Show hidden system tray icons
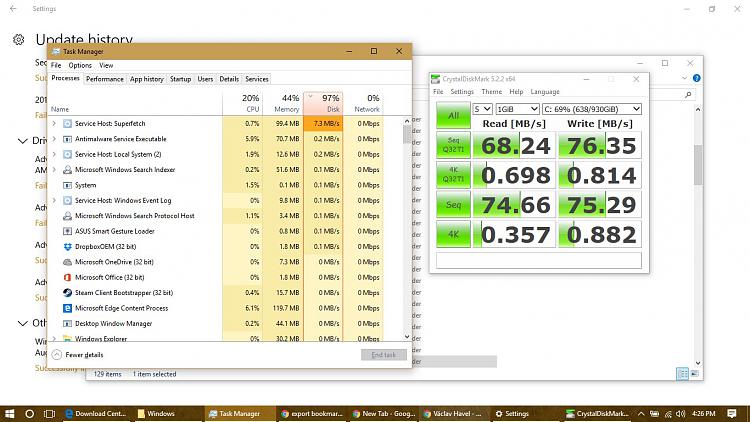750x422 pixels. [x=641, y=413]
